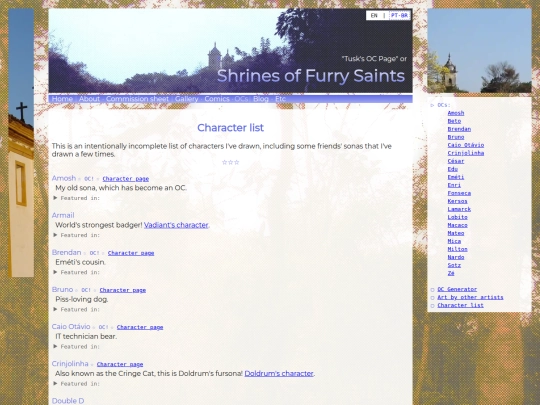The image size is (540, 405).
Task: Open Eméti in the sidebar list
Action: (x=456, y=177)
